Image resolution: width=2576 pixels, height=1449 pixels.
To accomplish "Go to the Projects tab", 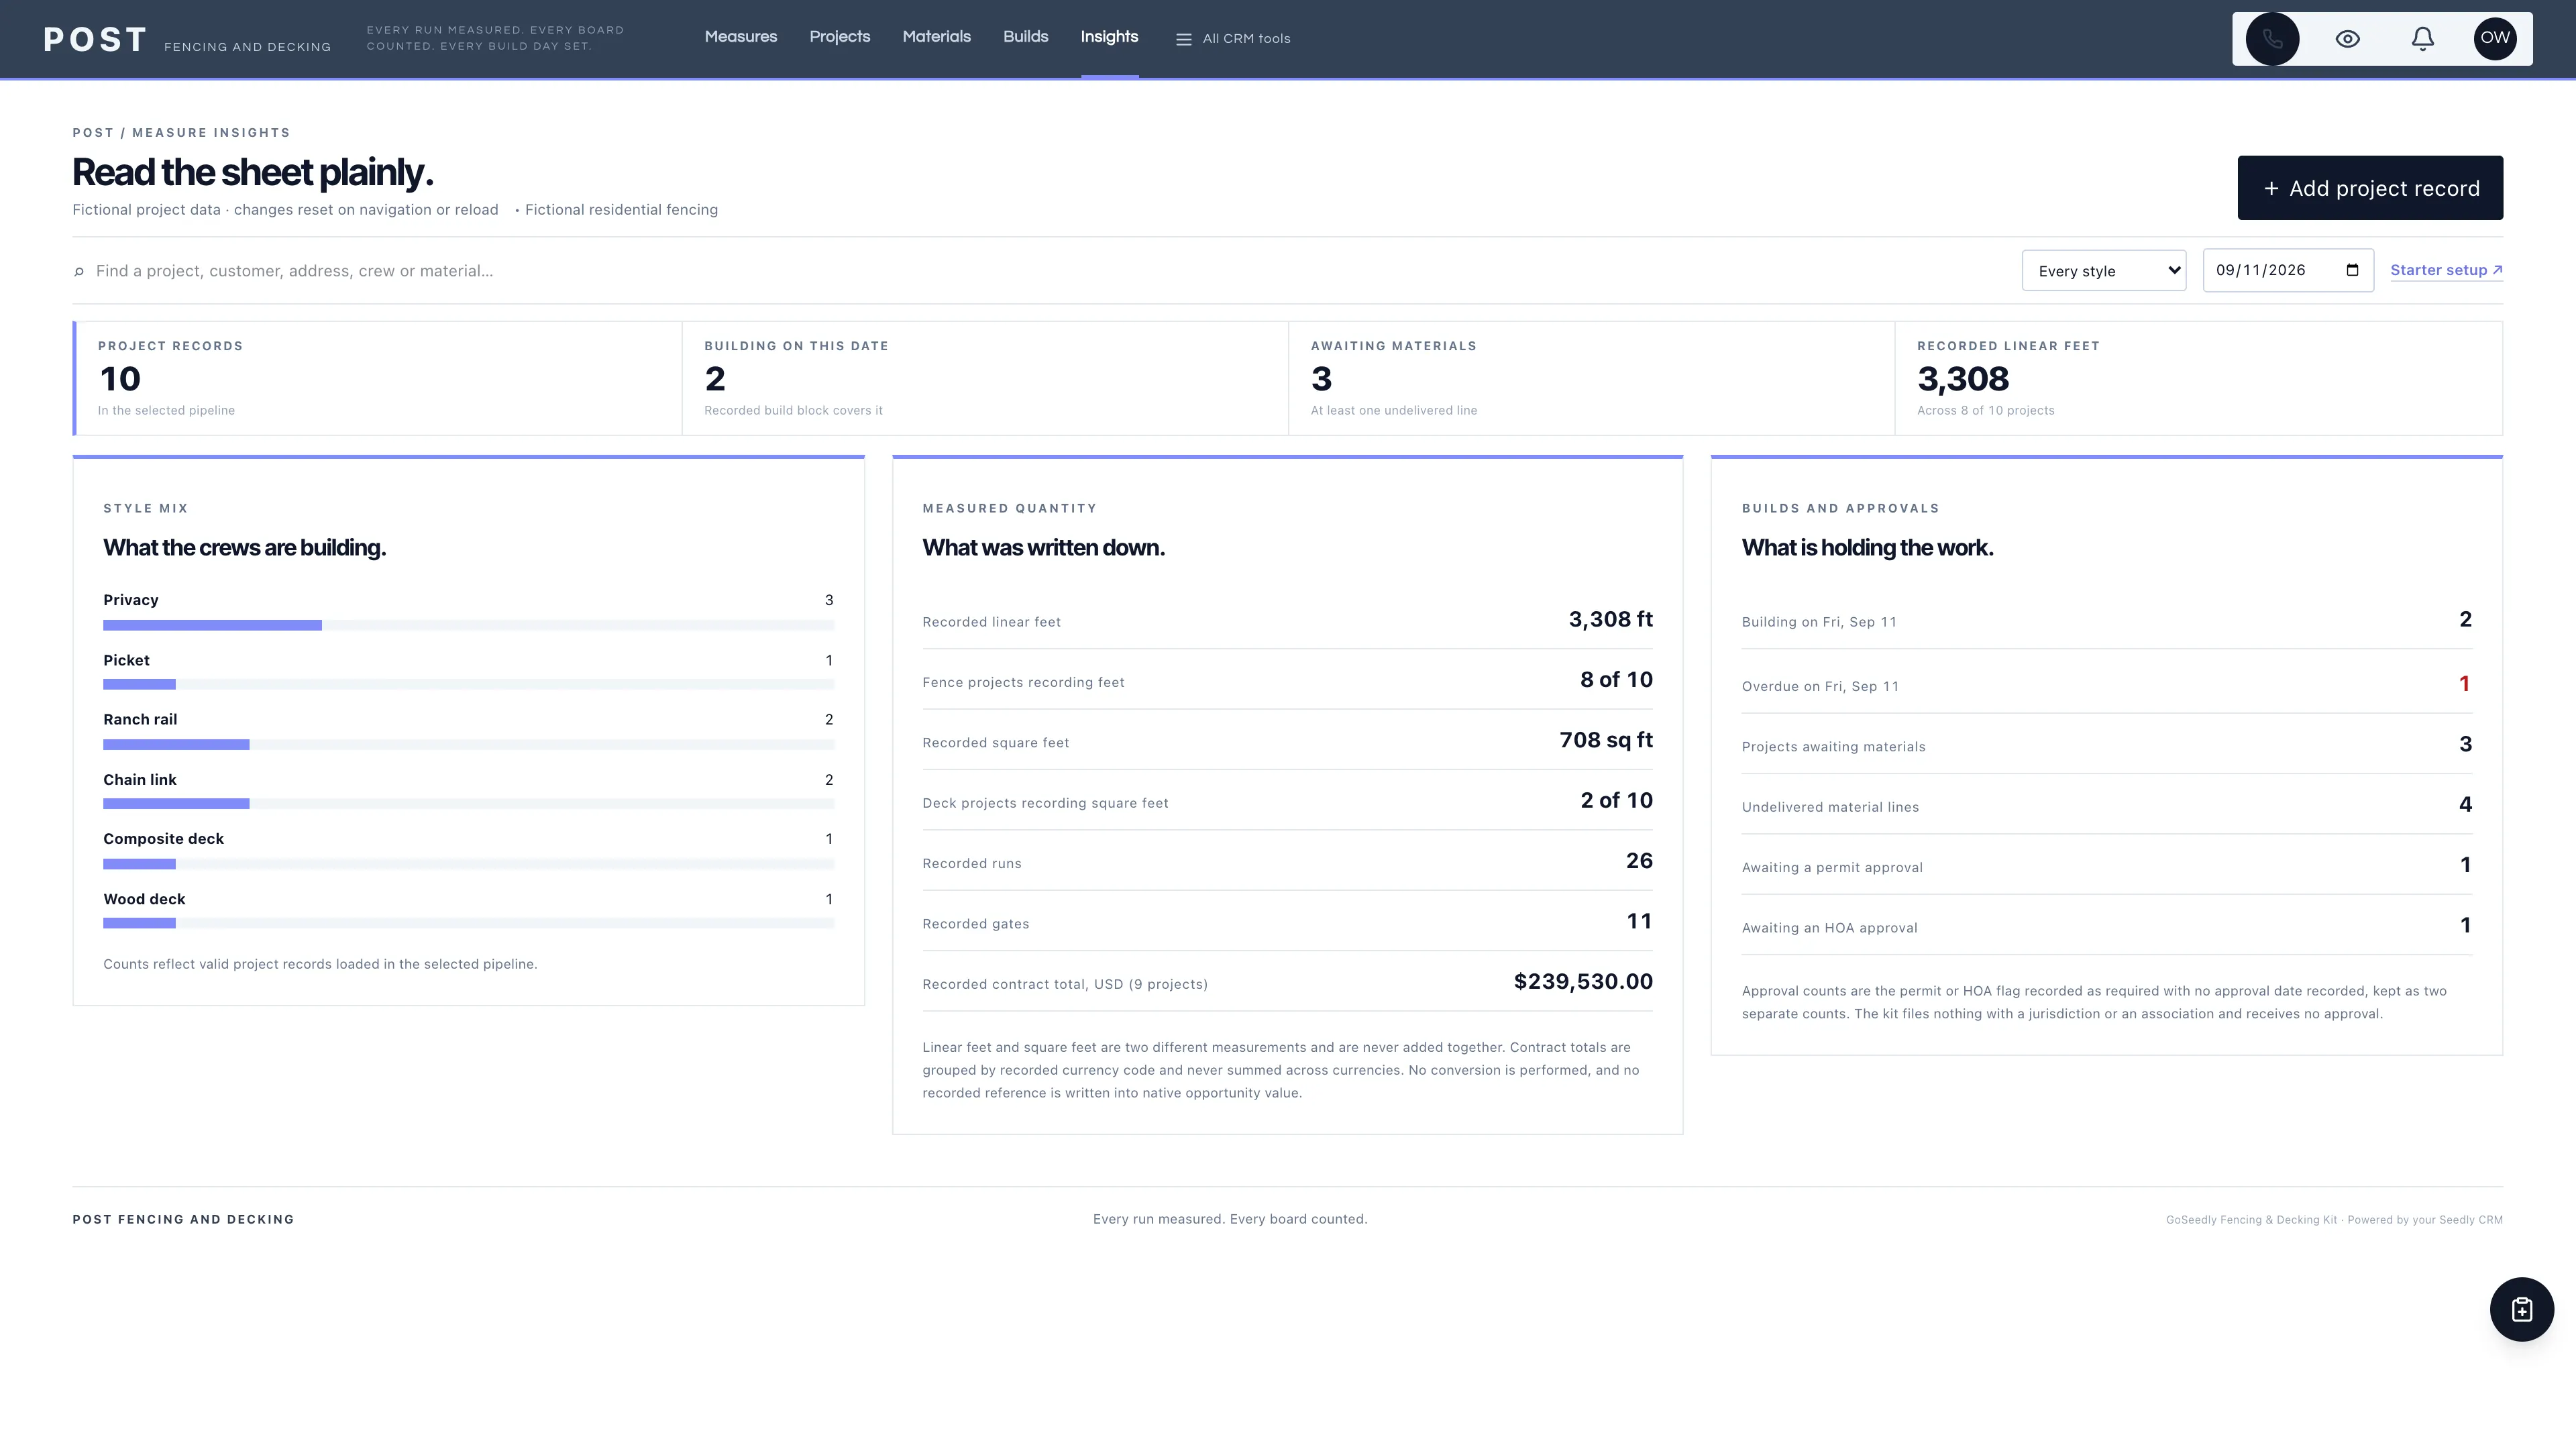I will pyautogui.click(x=840, y=37).
